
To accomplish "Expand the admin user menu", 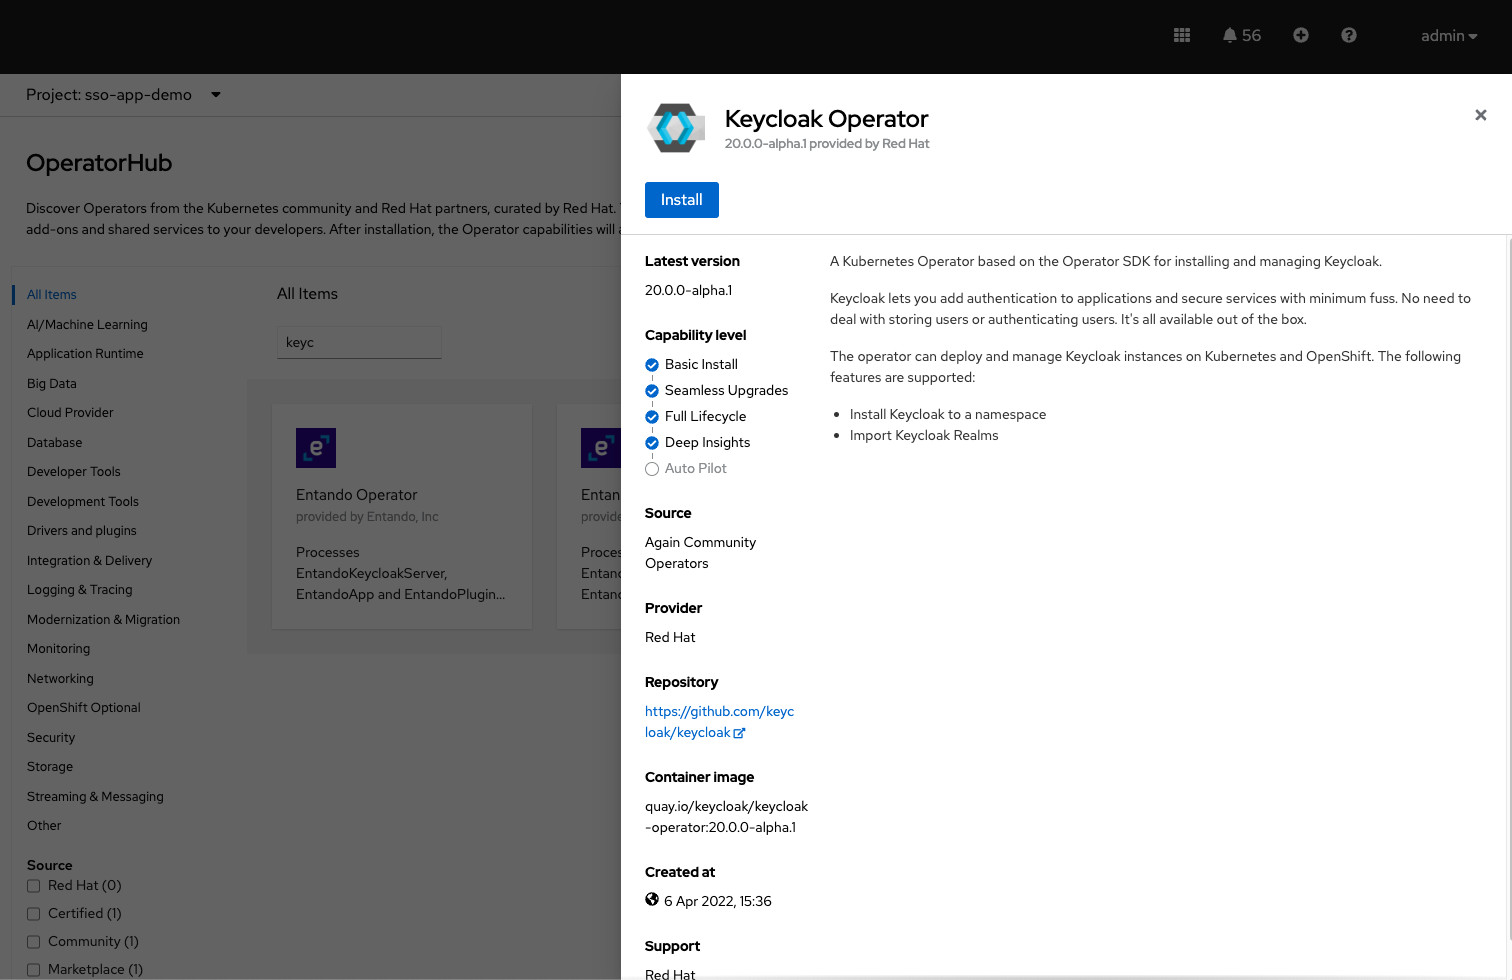I will [x=1448, y=35].
